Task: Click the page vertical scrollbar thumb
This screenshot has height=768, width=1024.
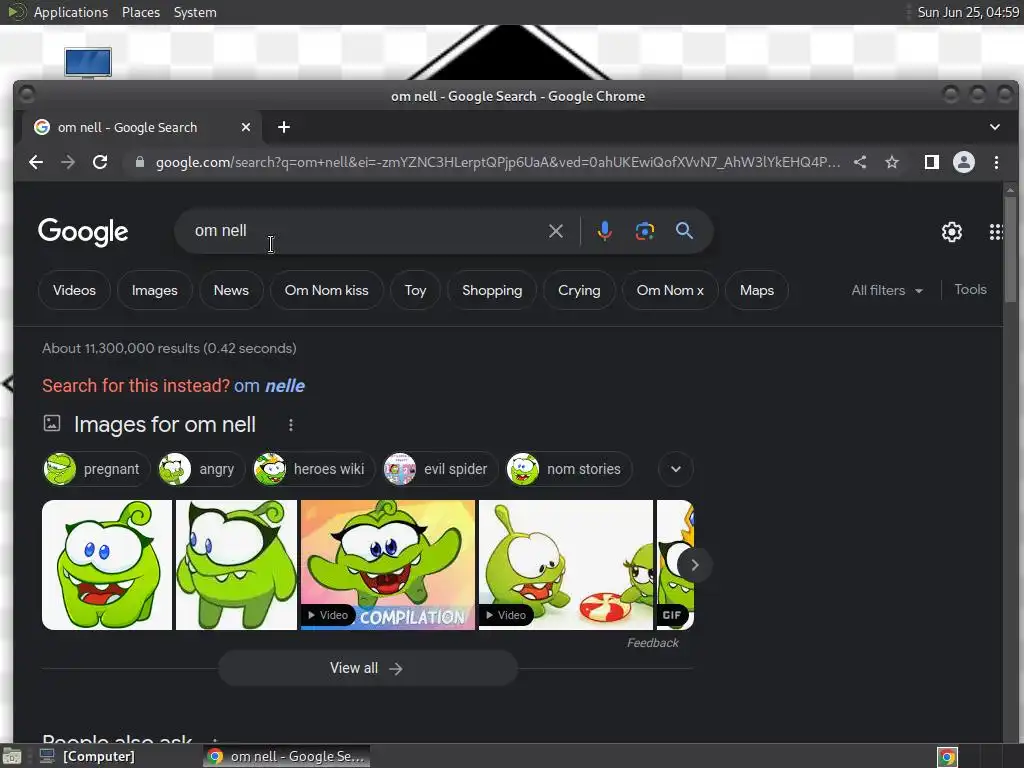Action: coord(1010,248)
